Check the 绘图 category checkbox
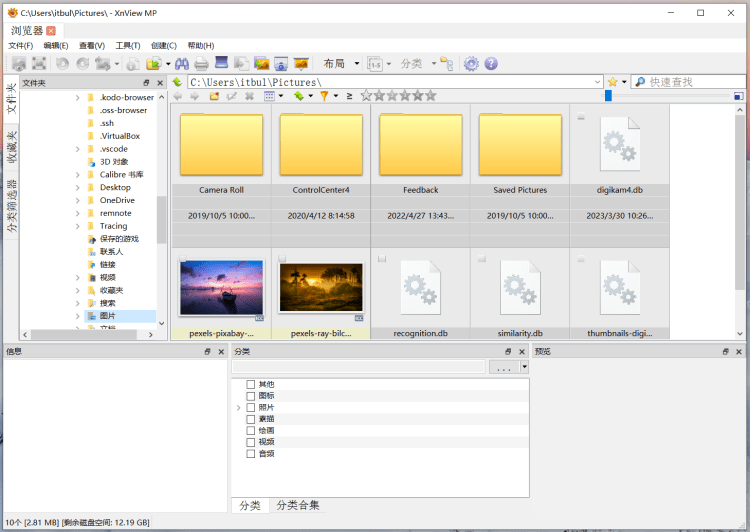Image resolution: width=750 pixels, height=532 pixels. pyautogui.click(x=250, y=431)
